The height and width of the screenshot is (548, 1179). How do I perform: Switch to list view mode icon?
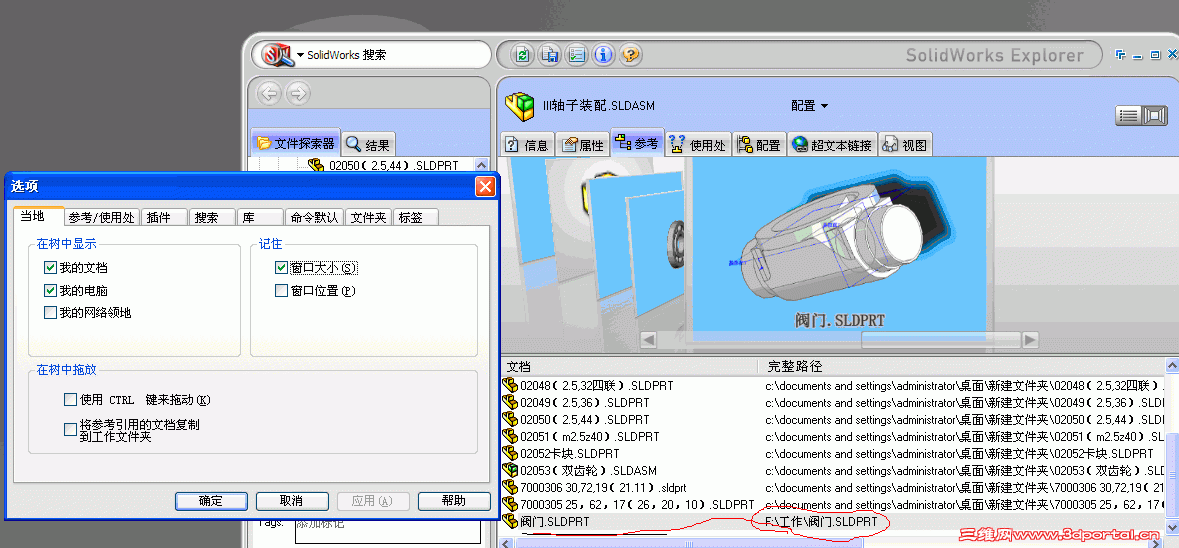click(x=1128, y=115)
